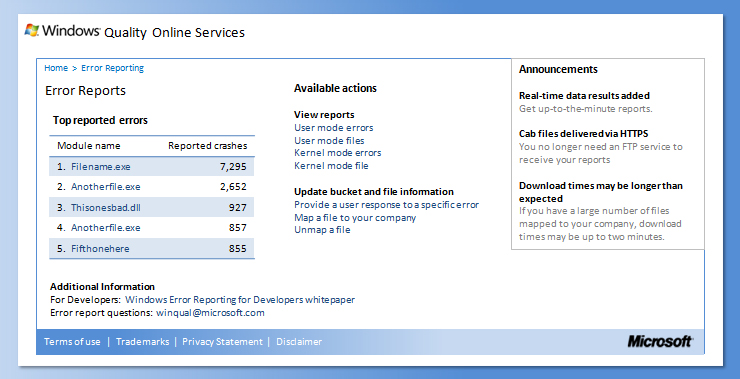Open Thisonesbad.dll module link
Viewport: 740px width, 379px height.
click(x=106, y=208)
